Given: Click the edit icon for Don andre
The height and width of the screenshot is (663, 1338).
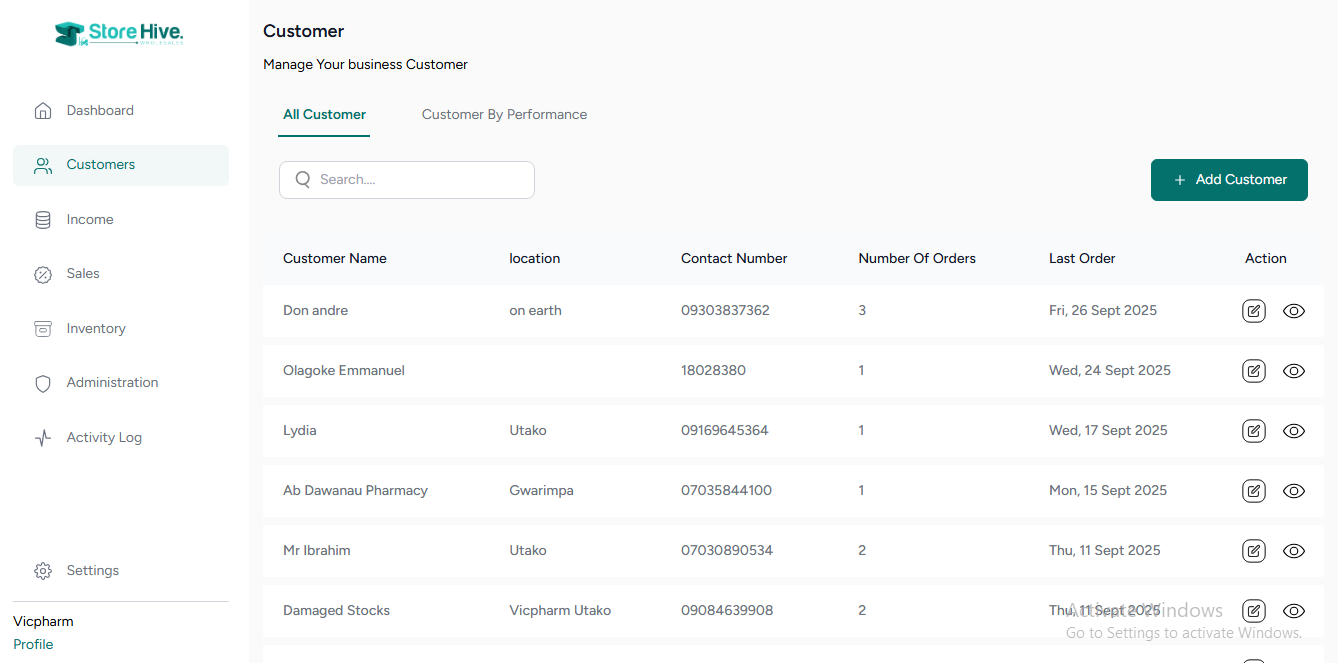Looking at the screenshot, I should click(1253, 311).
